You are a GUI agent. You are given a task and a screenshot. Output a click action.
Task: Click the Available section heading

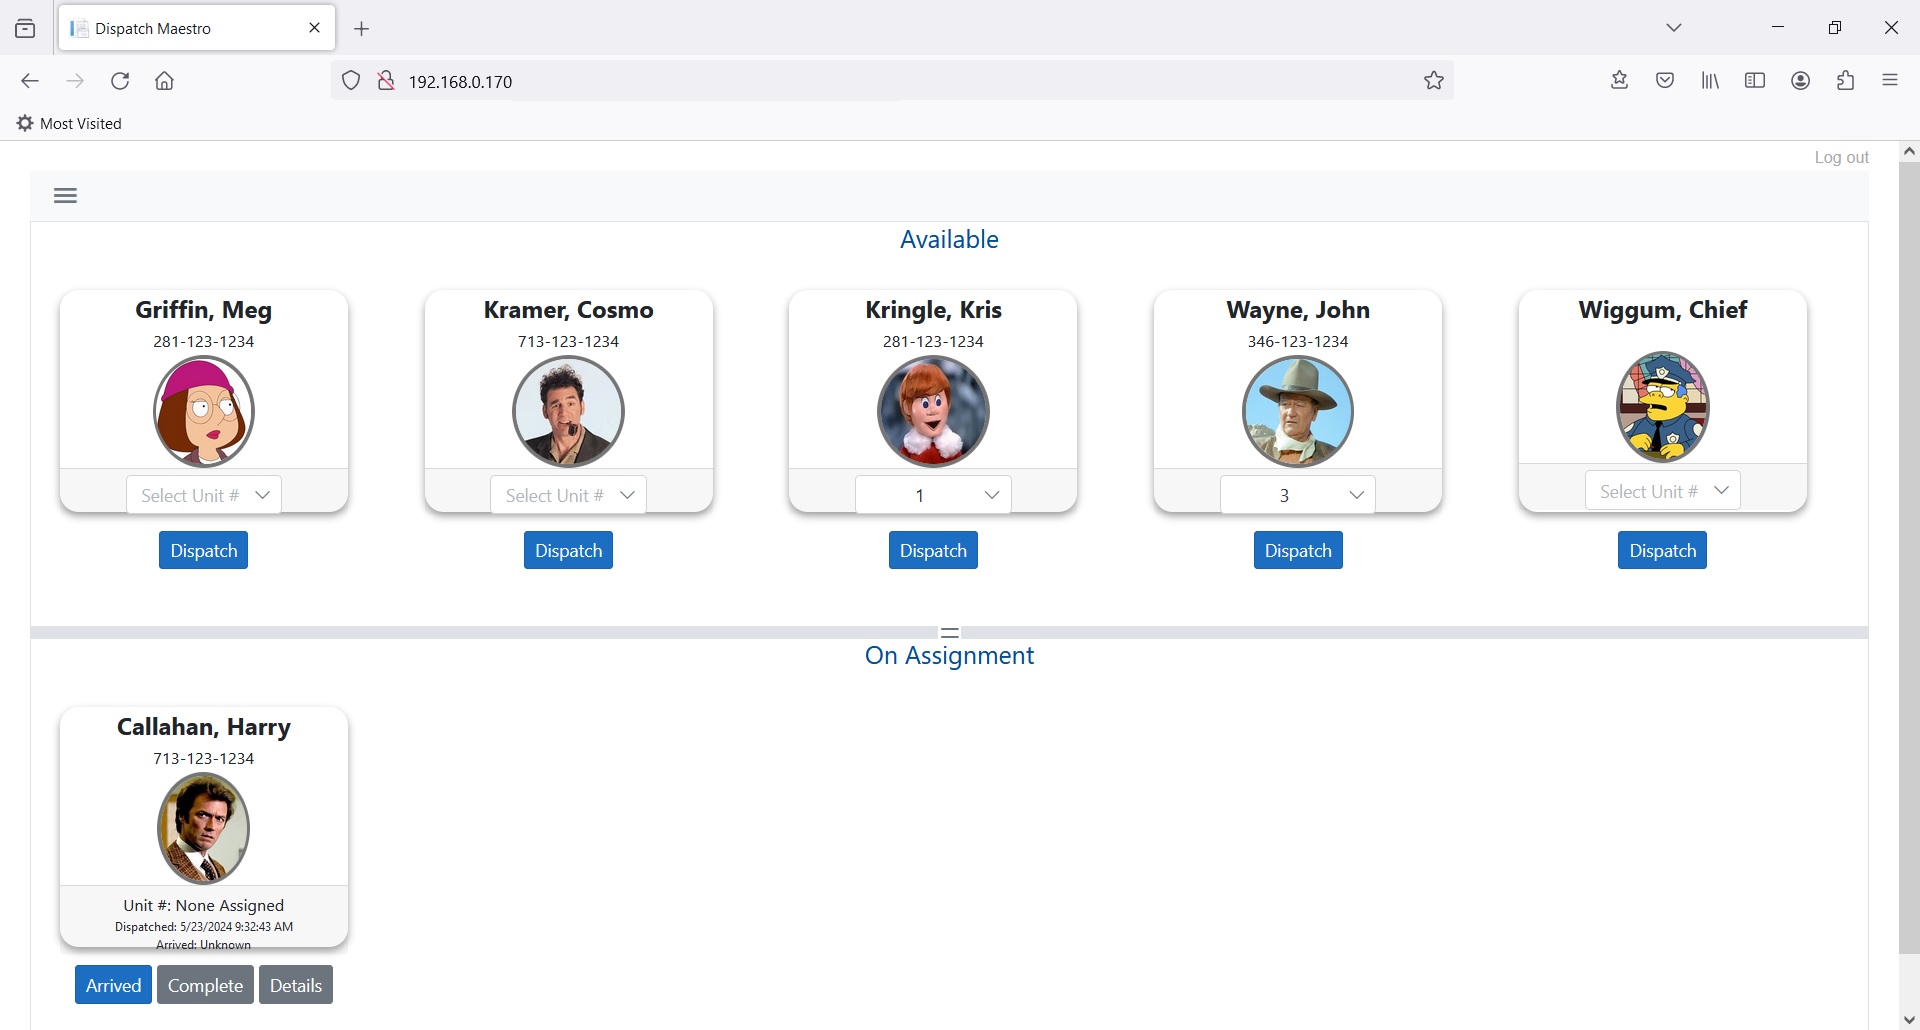tap(949, 240)
